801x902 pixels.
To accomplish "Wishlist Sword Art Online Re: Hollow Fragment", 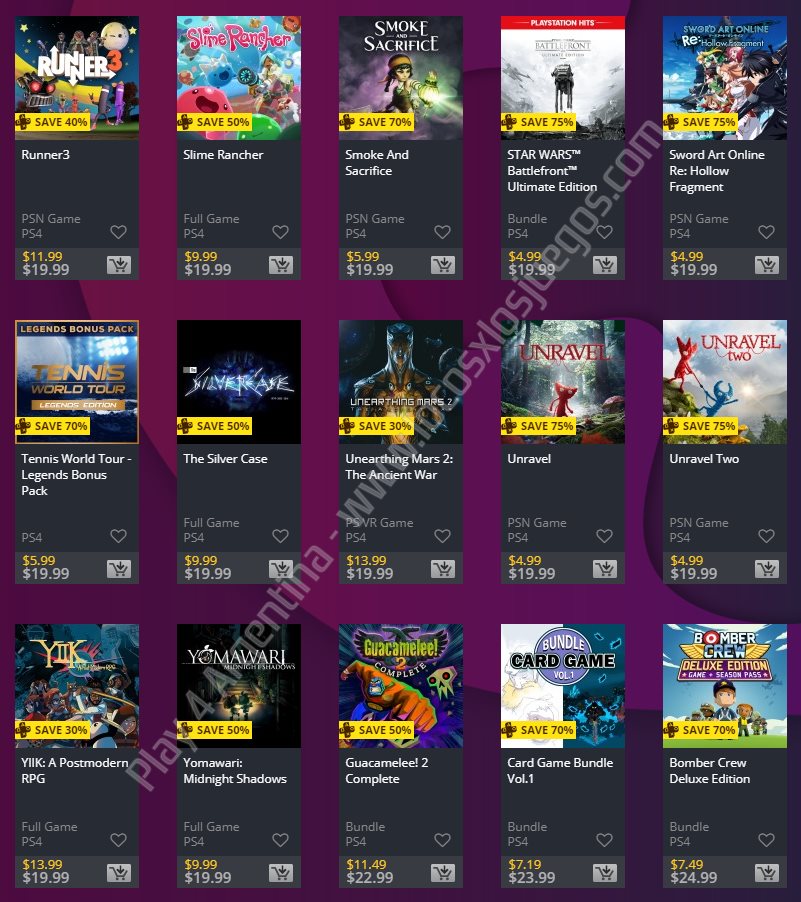I will [766, 232].
